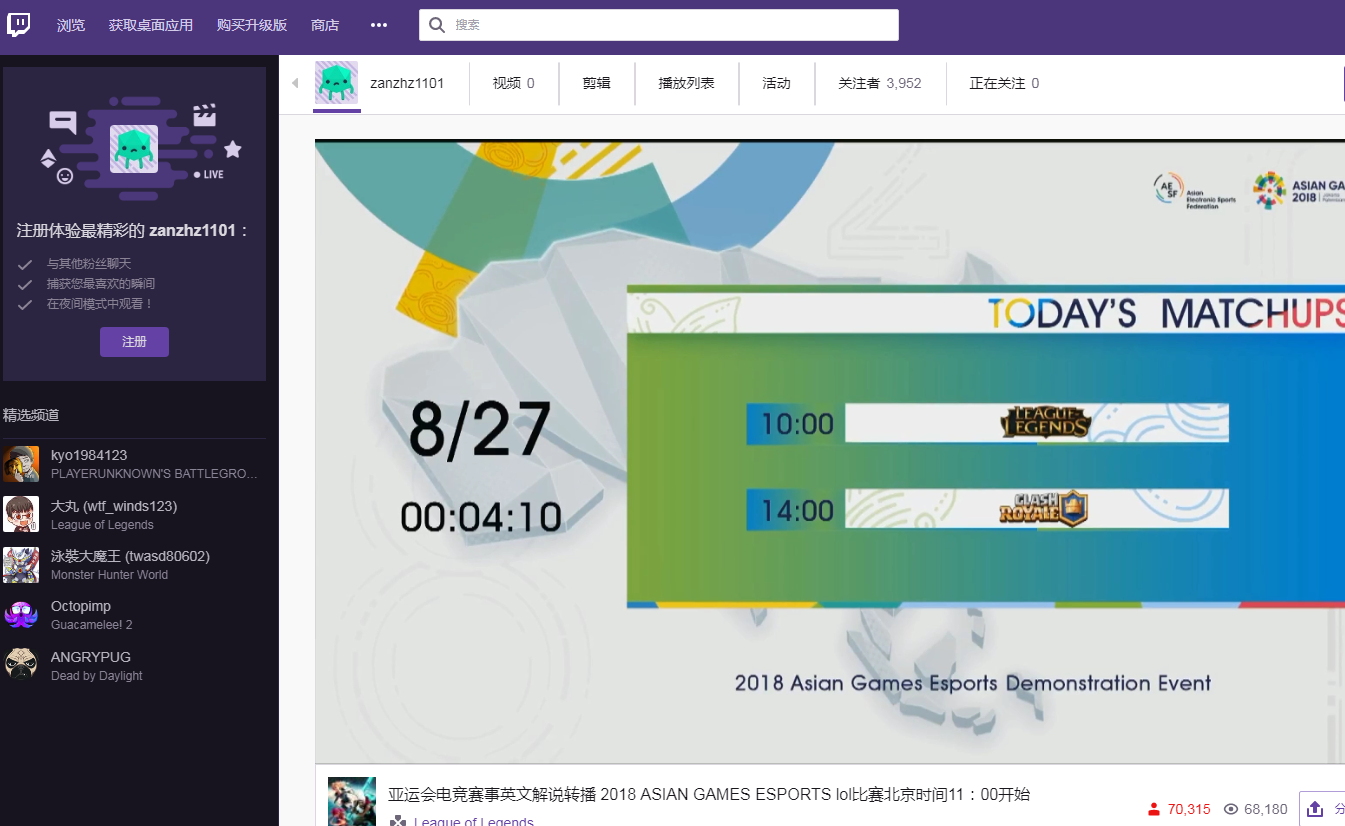Open the 商店 menu item
The height and width of the screenshot is (826, 1345).
coord(324,24)
